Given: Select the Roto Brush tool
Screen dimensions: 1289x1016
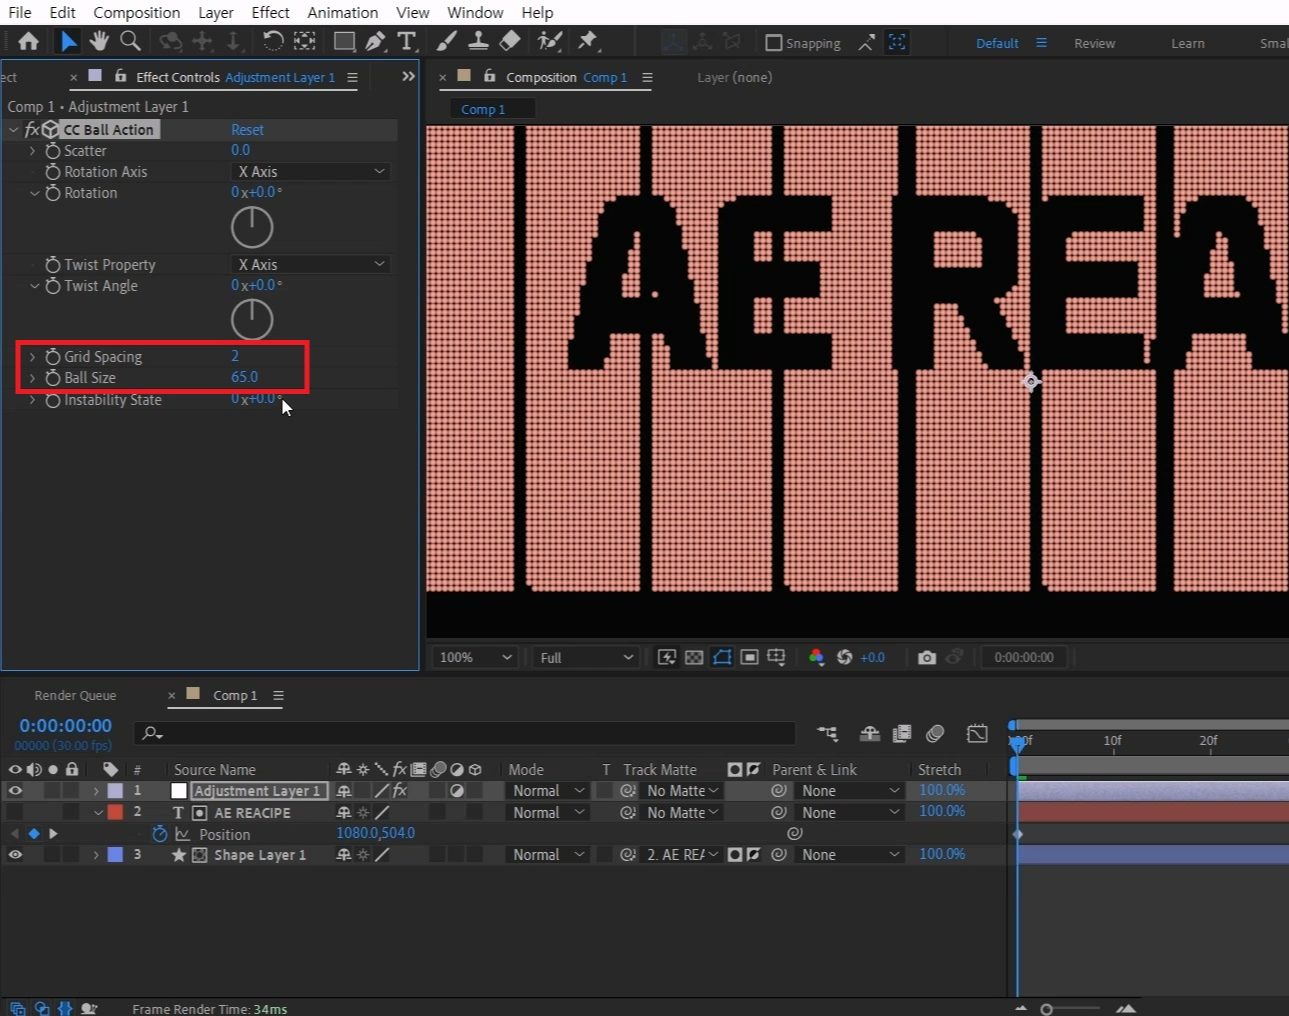Looking at the screenshot, I should click(x=549, y=41).
